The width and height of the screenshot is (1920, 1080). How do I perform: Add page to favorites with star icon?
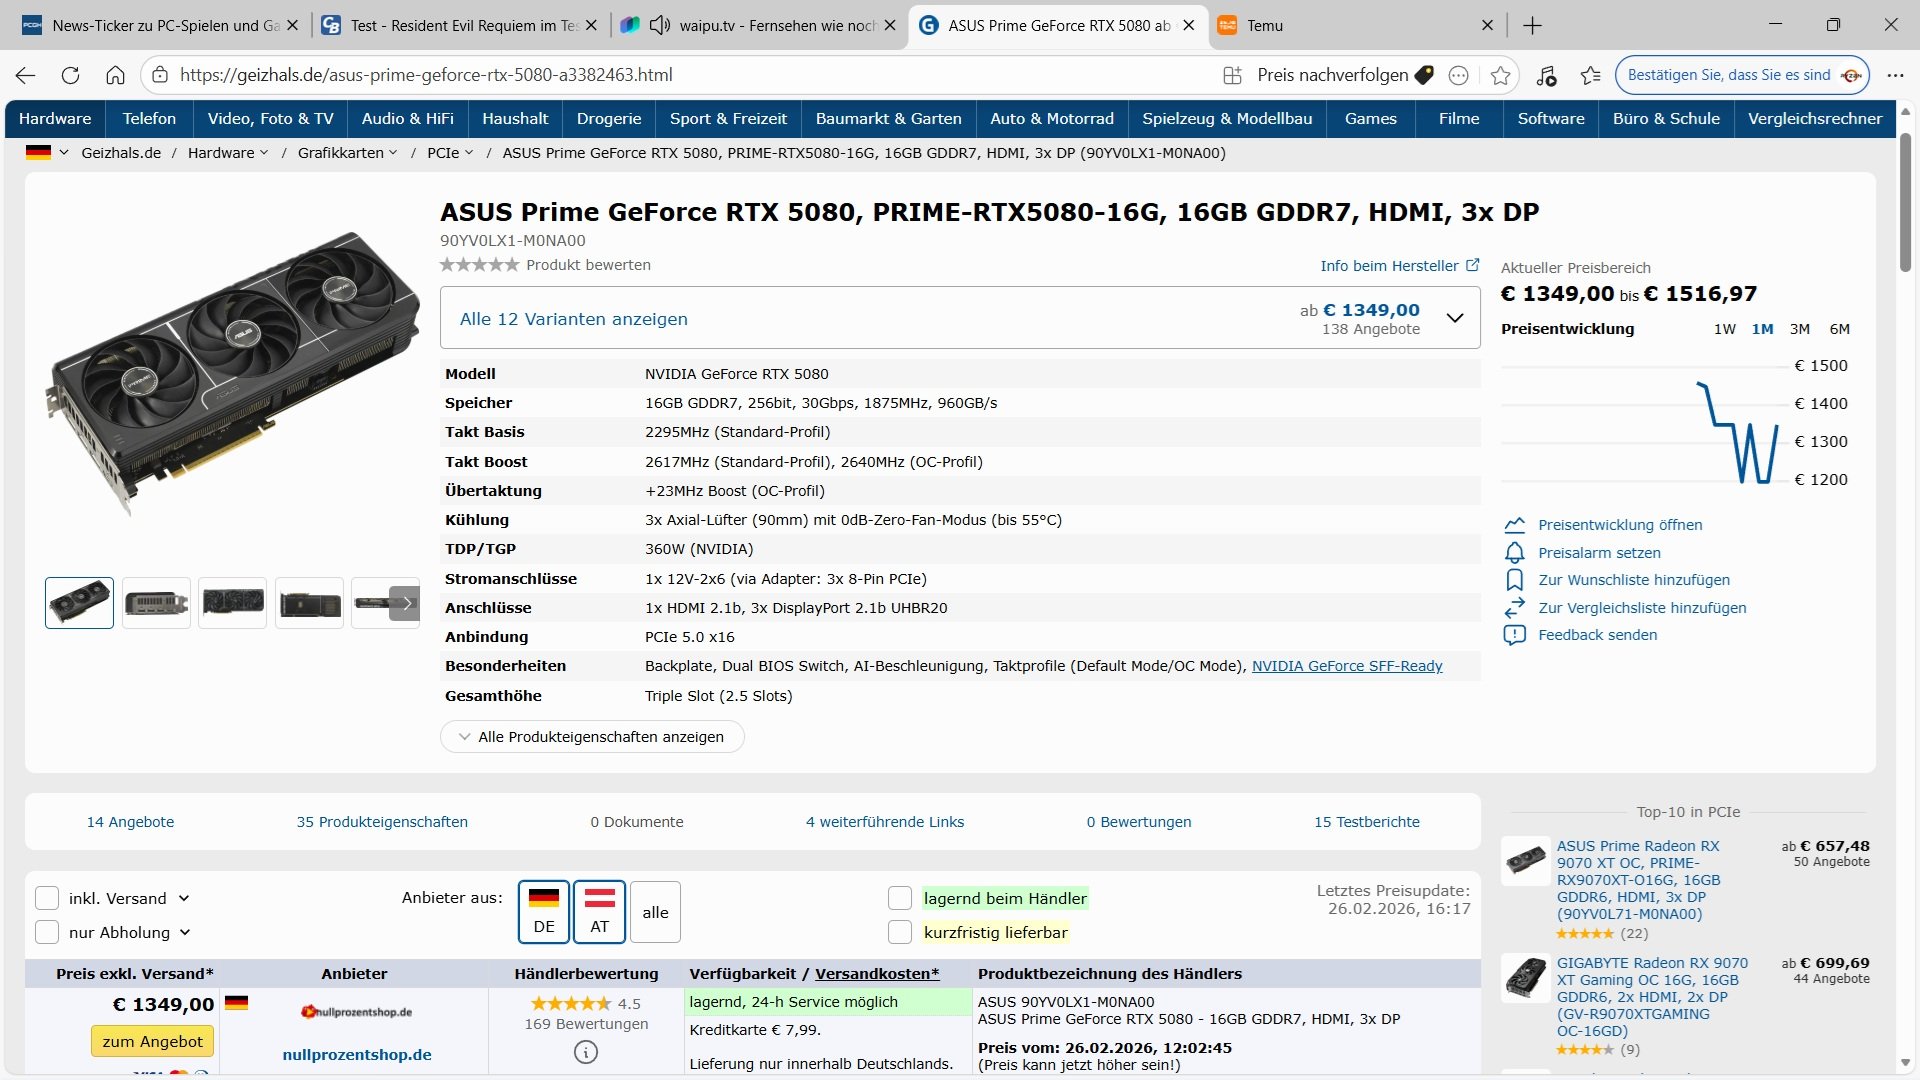coord(1500,75)
